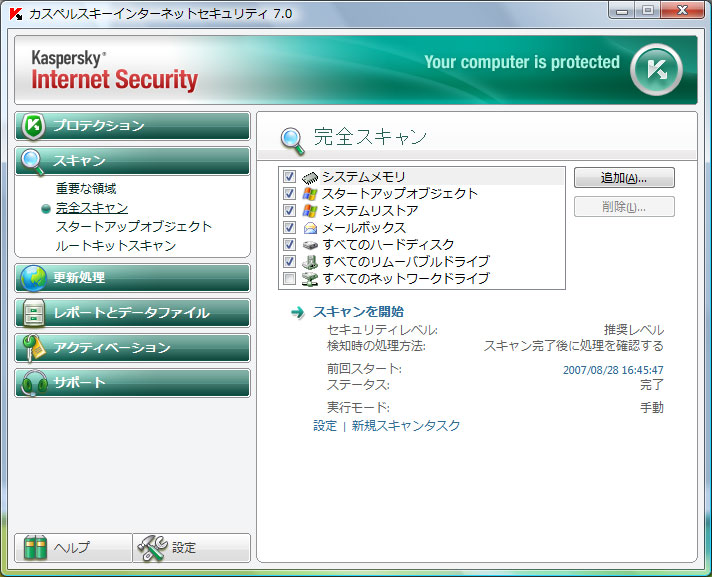The width and height of the screenshot is (712, 577).
Task: Click the shield icon on プロテクション
Action: (34, 127)
